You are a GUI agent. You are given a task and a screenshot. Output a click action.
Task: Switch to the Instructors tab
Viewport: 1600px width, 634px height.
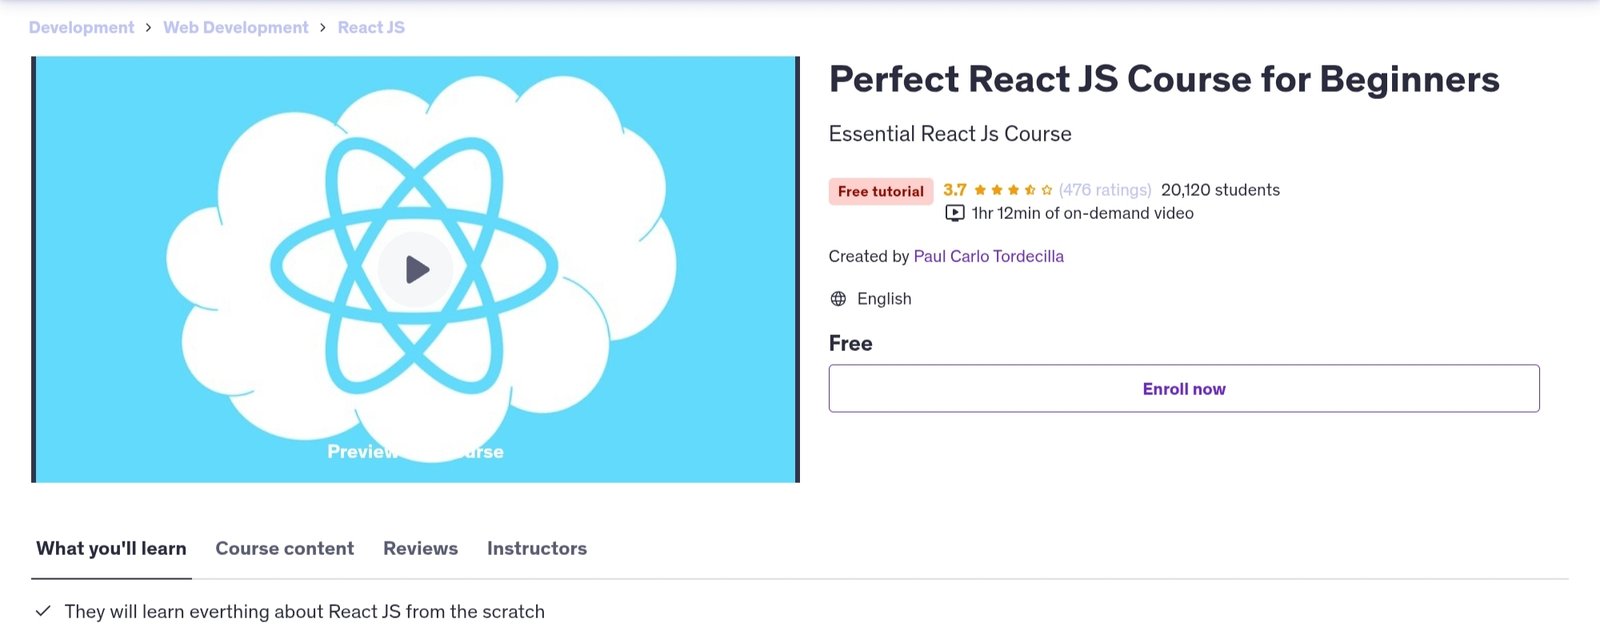[x=537, y=548]
